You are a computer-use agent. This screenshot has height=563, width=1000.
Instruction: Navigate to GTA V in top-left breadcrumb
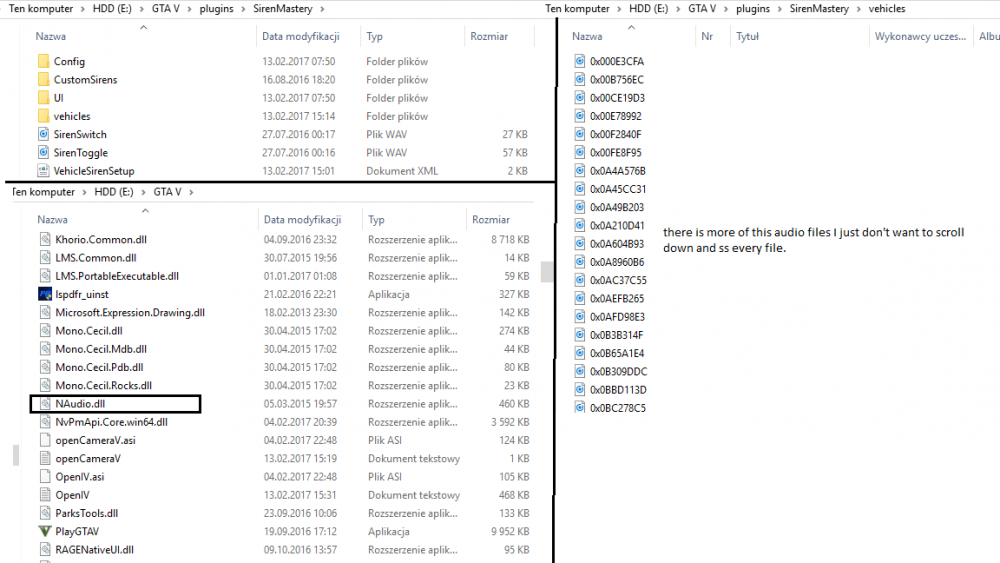point(165,9)
